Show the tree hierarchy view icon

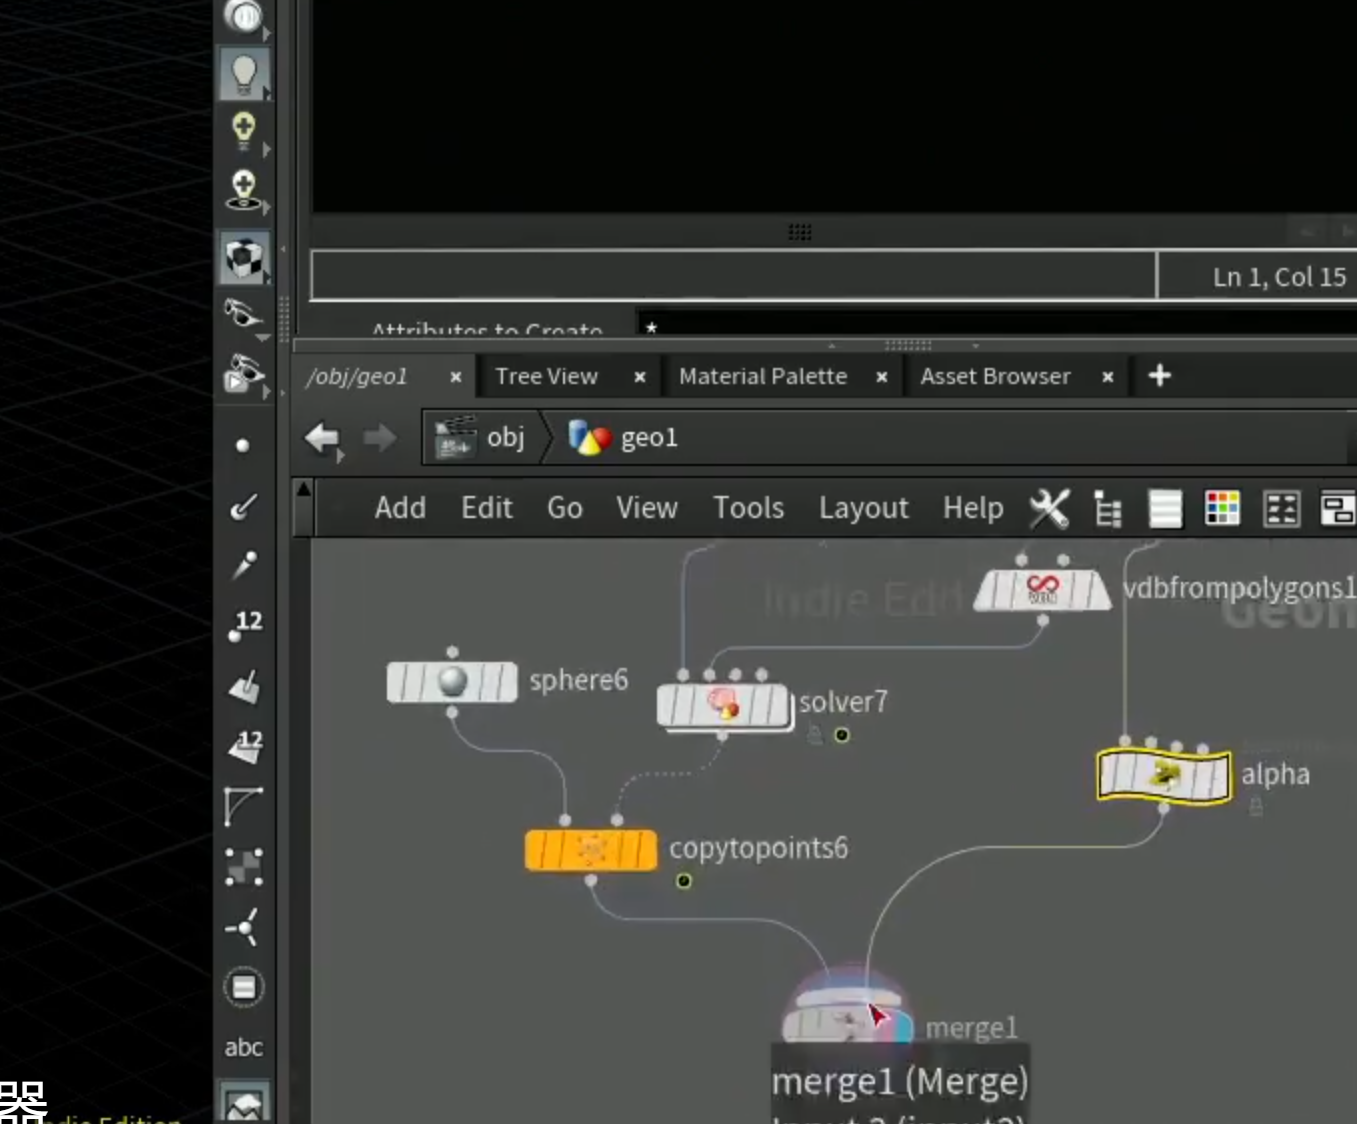click(x=1107, y=508)
